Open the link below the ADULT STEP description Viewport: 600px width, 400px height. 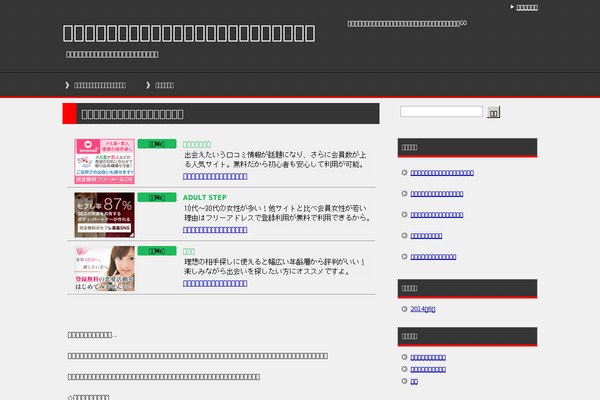(x=215, y=230)
